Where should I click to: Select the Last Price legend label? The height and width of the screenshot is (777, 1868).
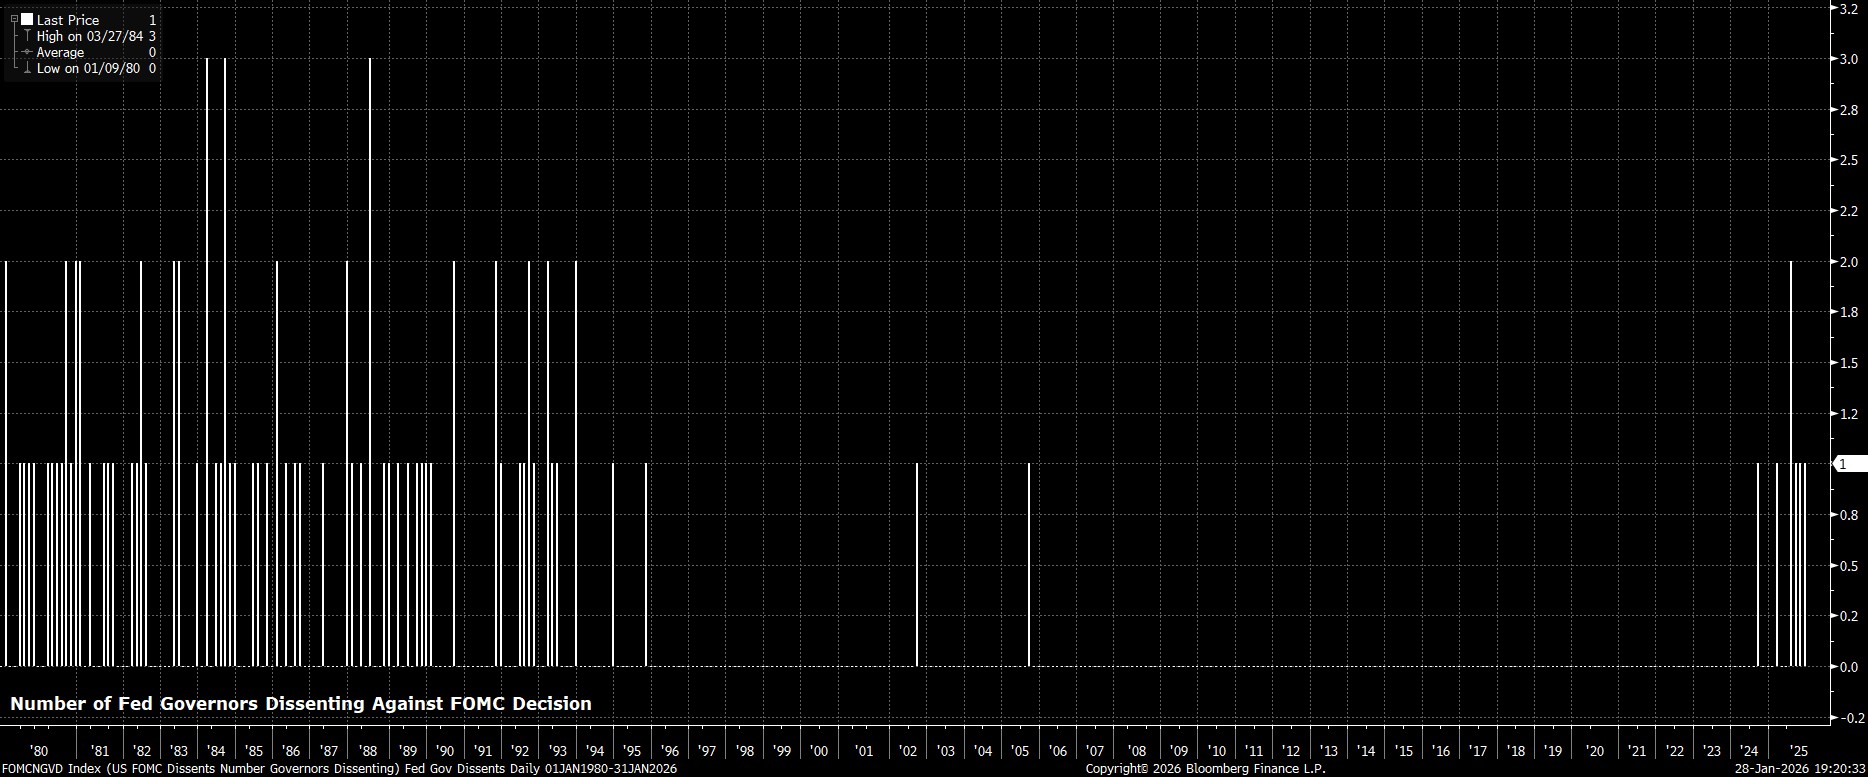(68, 20)
